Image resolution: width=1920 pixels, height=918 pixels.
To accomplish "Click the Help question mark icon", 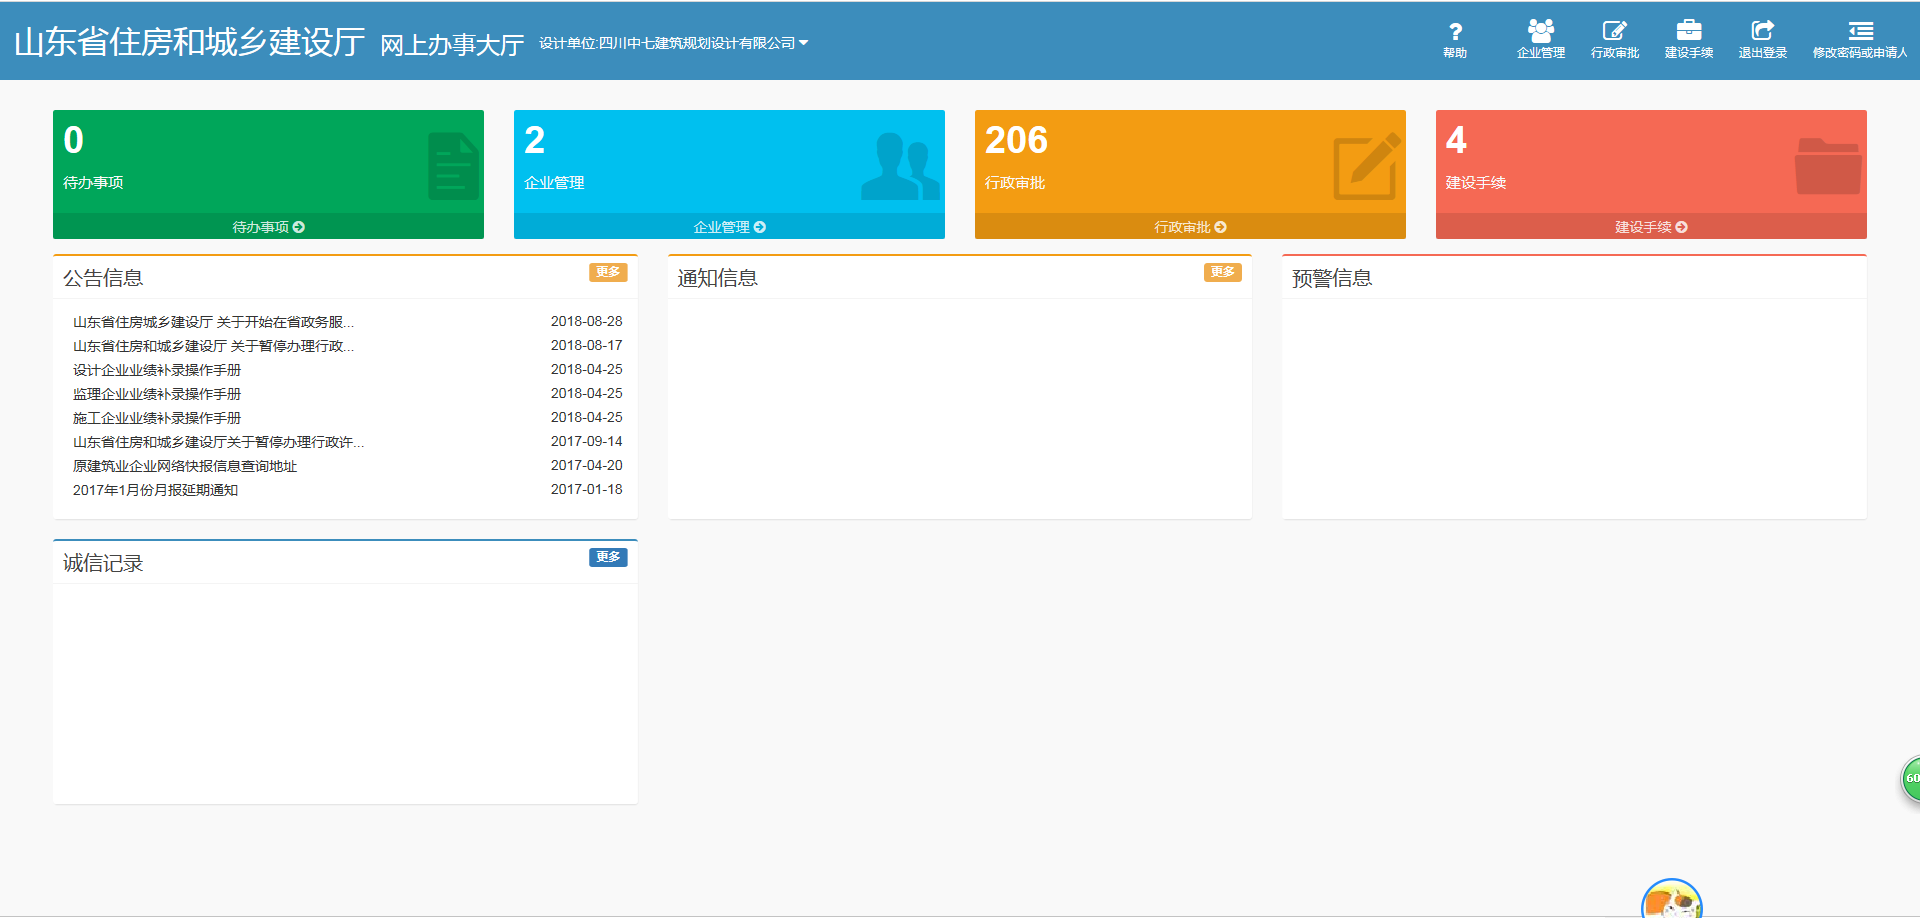I will [x=1455, y=32].
